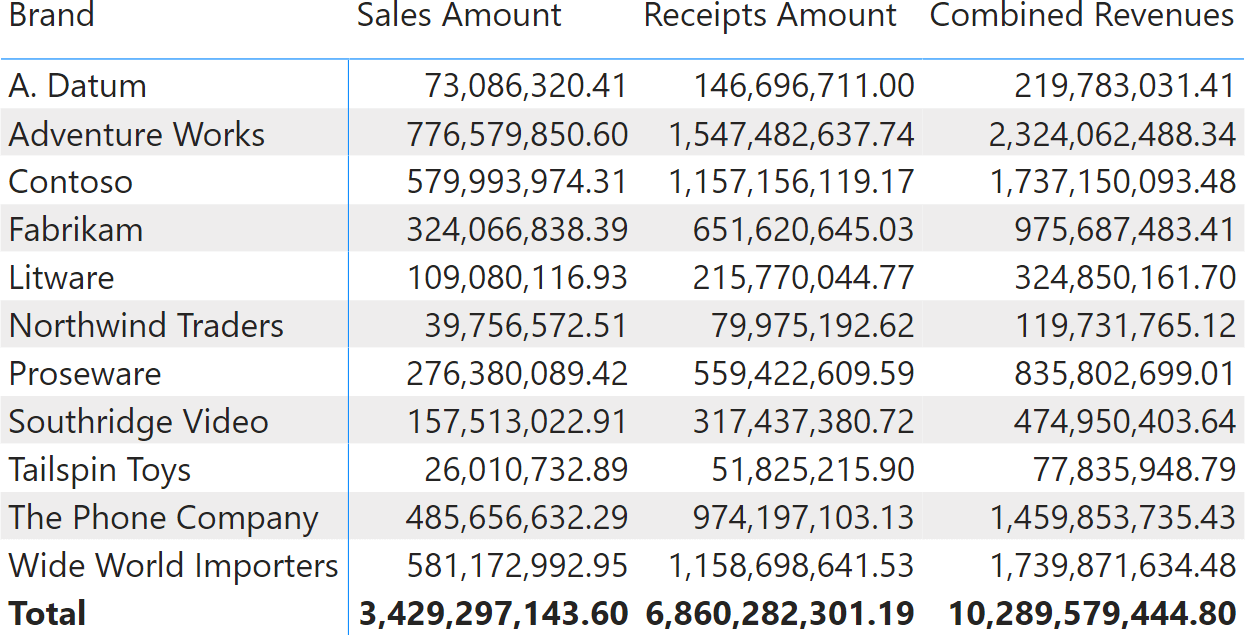Click sales amount 776,579,850.60
This screenshot has width=1245, height=635.
coord(517,134)
